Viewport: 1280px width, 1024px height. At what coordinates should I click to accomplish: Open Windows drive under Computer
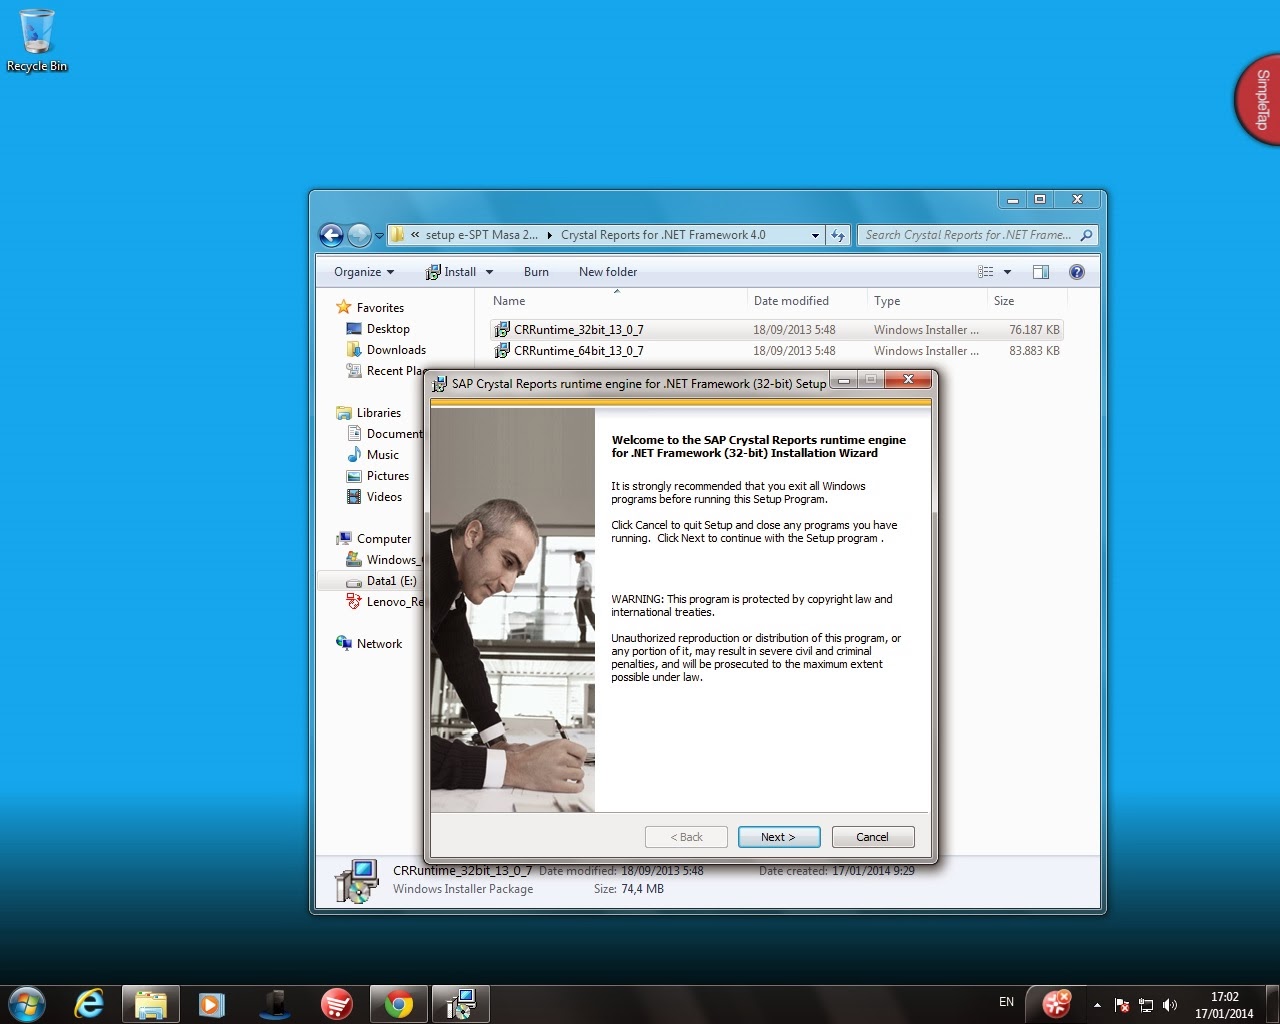(x=385, y=560)
